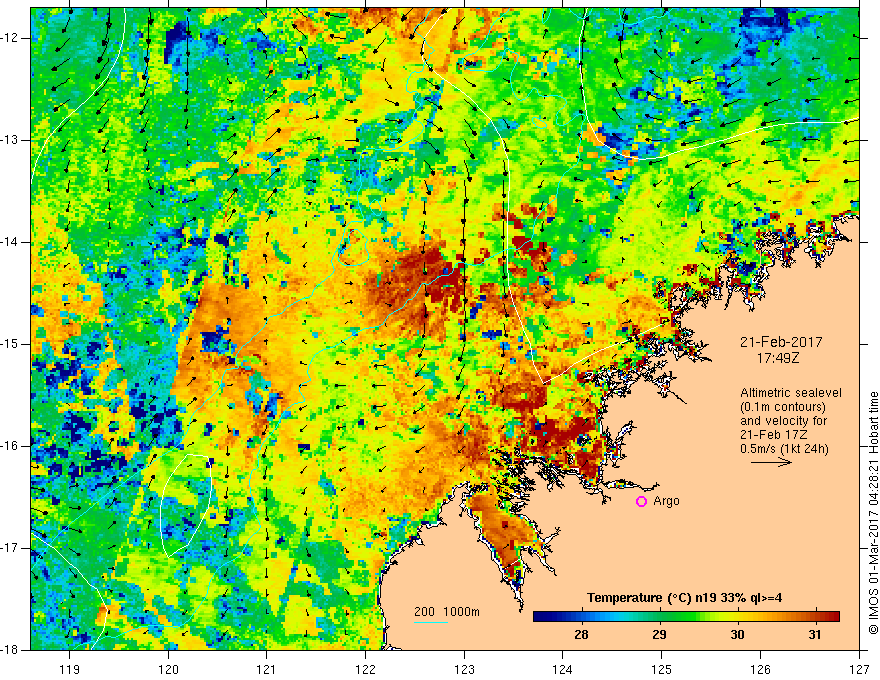The height and width of the screenshot is (680, 880).
Task: Click the 200 1000m depth legend text
Action: 447,612
